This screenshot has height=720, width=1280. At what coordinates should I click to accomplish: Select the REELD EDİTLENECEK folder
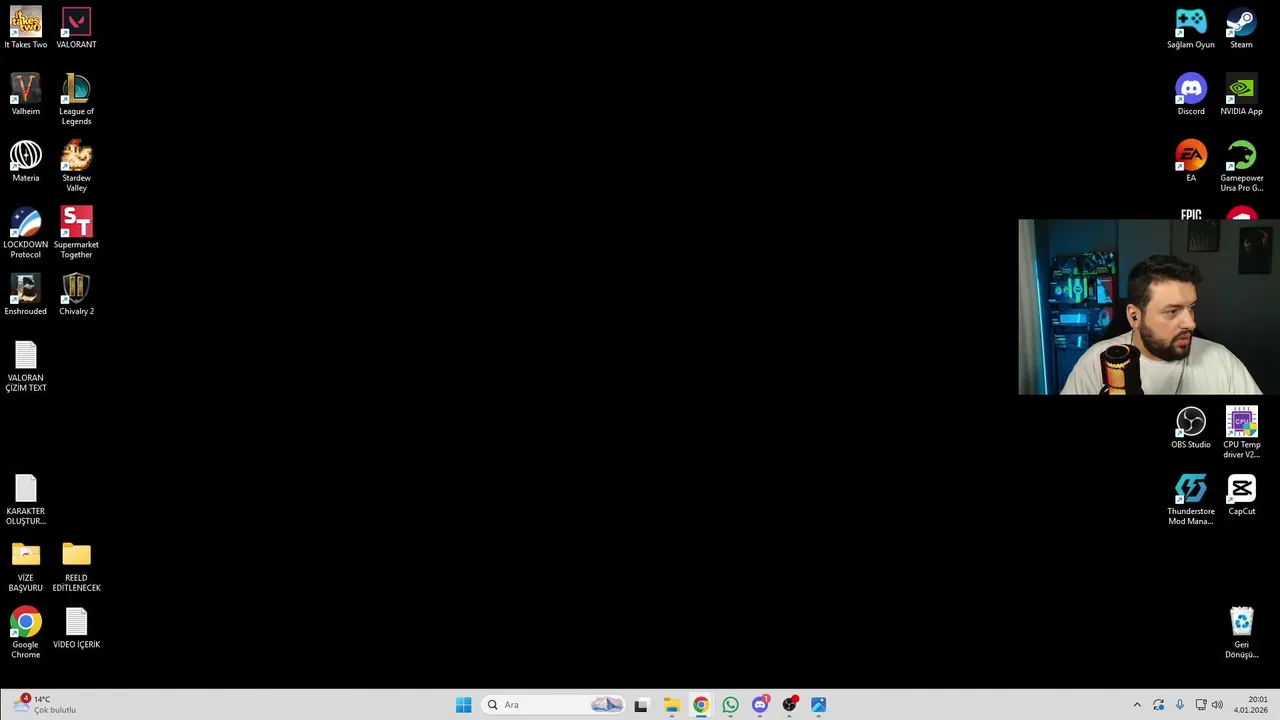click(76, 566)
